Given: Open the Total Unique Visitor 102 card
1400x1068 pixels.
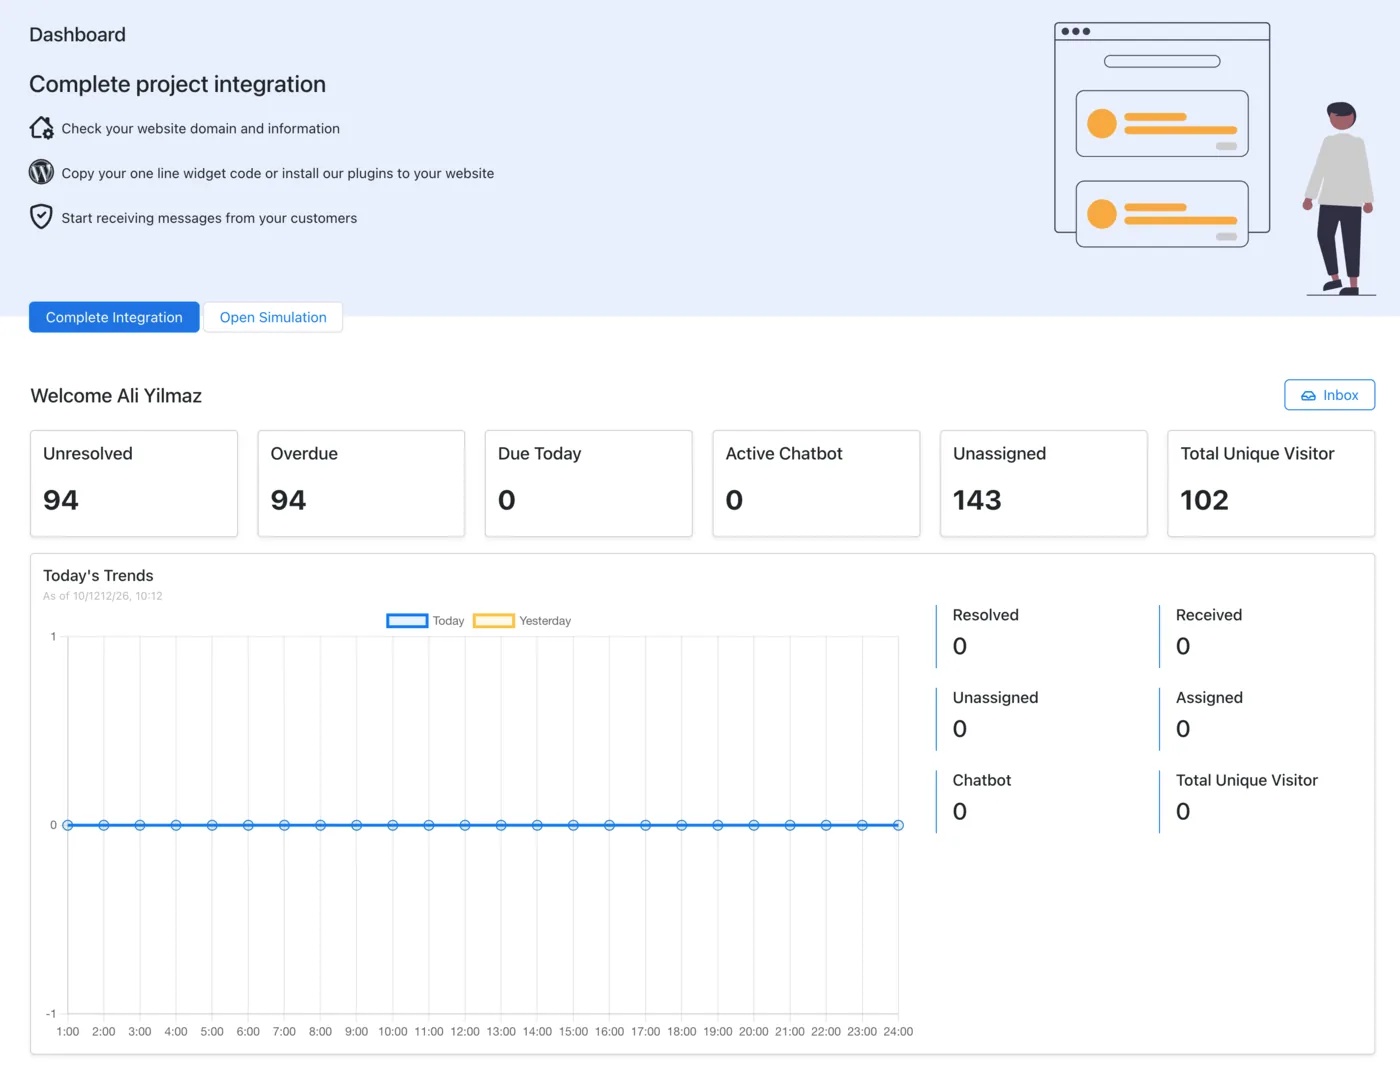Looking at the screenshot, I should pyautogui.click(x=1271, y=483).
